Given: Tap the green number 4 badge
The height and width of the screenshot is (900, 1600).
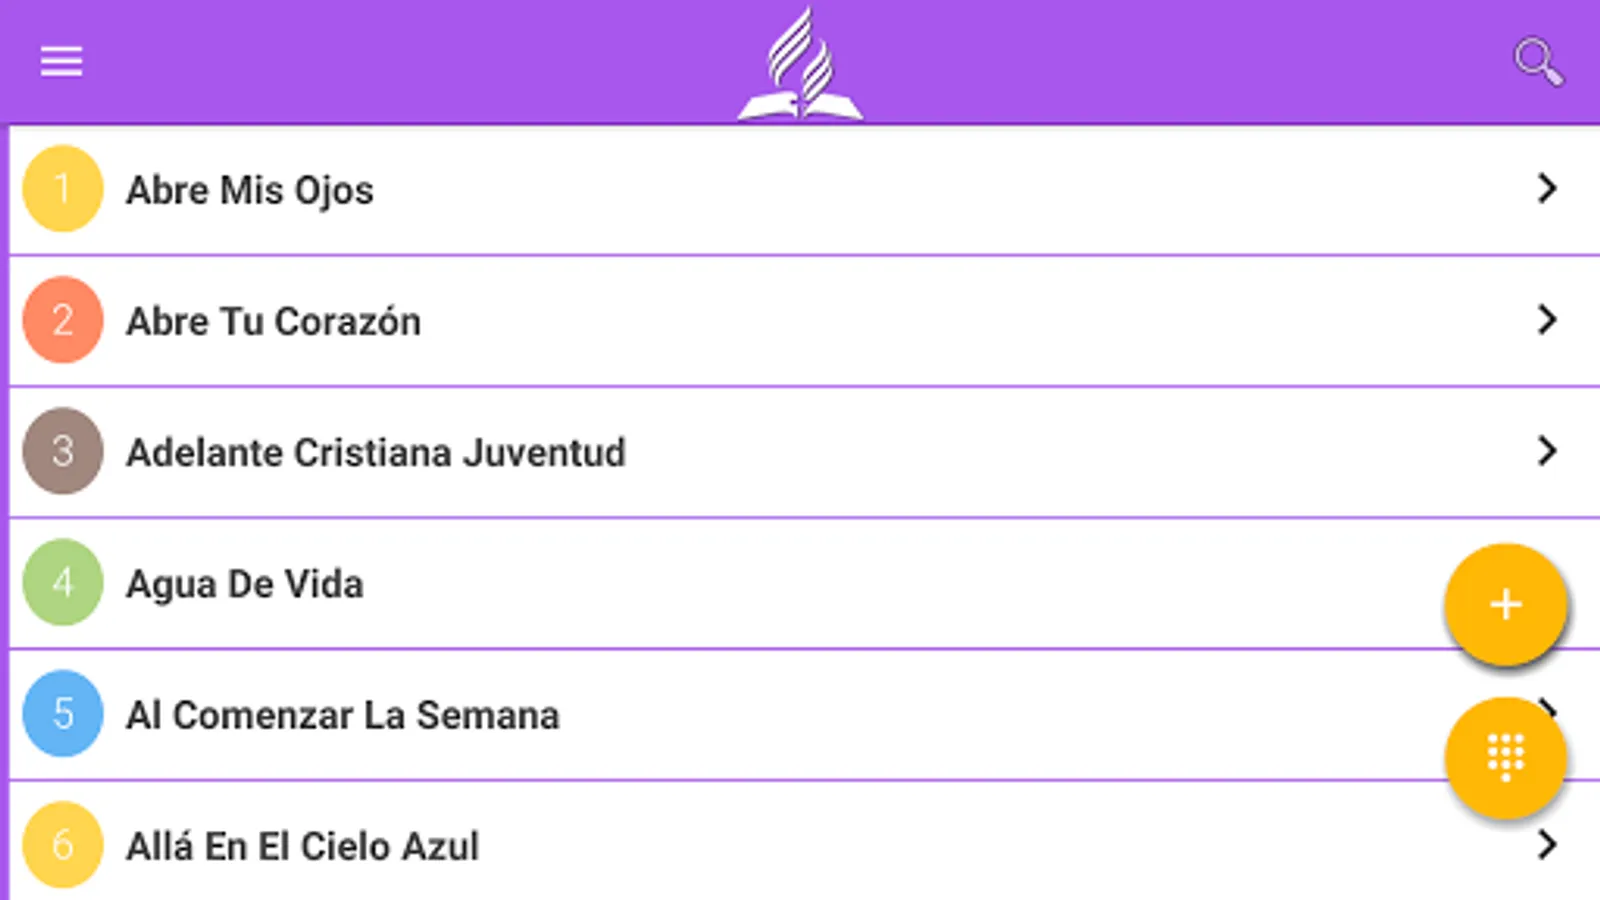Looking at the screenshot, I should coord(63,582).
